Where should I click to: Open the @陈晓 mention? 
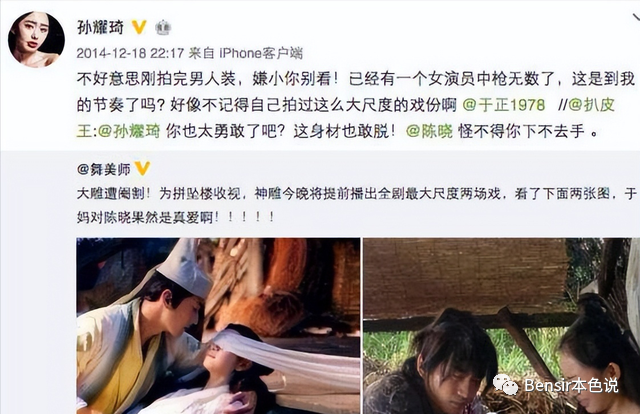[429, 131]
